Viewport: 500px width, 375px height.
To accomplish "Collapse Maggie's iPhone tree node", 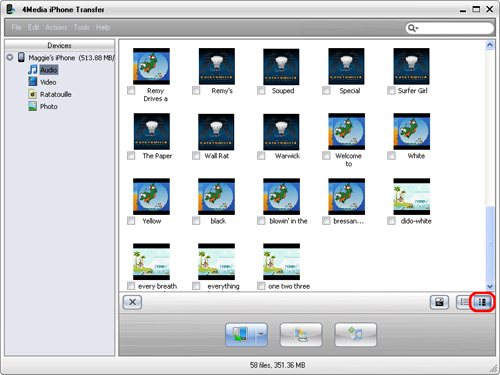I will point(10,57).
